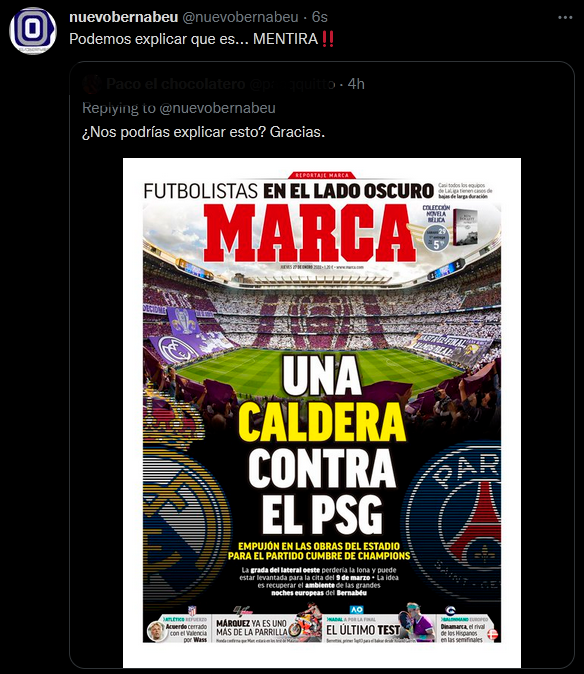The height and width of the screenshot is (674, 584).
Task: Click the Atlético crest in bottom strip
Action: [x=193, y=610]
